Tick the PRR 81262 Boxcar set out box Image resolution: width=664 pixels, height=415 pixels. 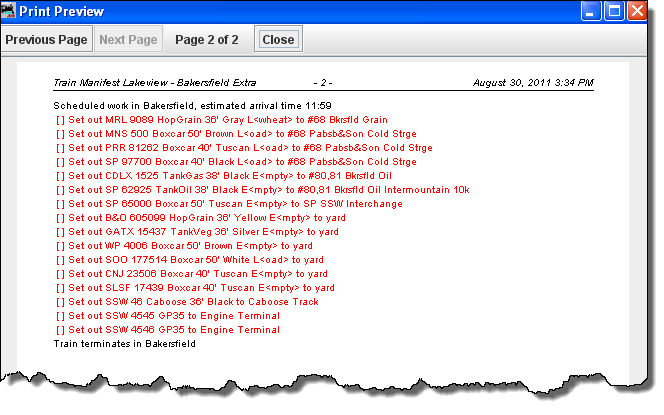pos(61,147)
